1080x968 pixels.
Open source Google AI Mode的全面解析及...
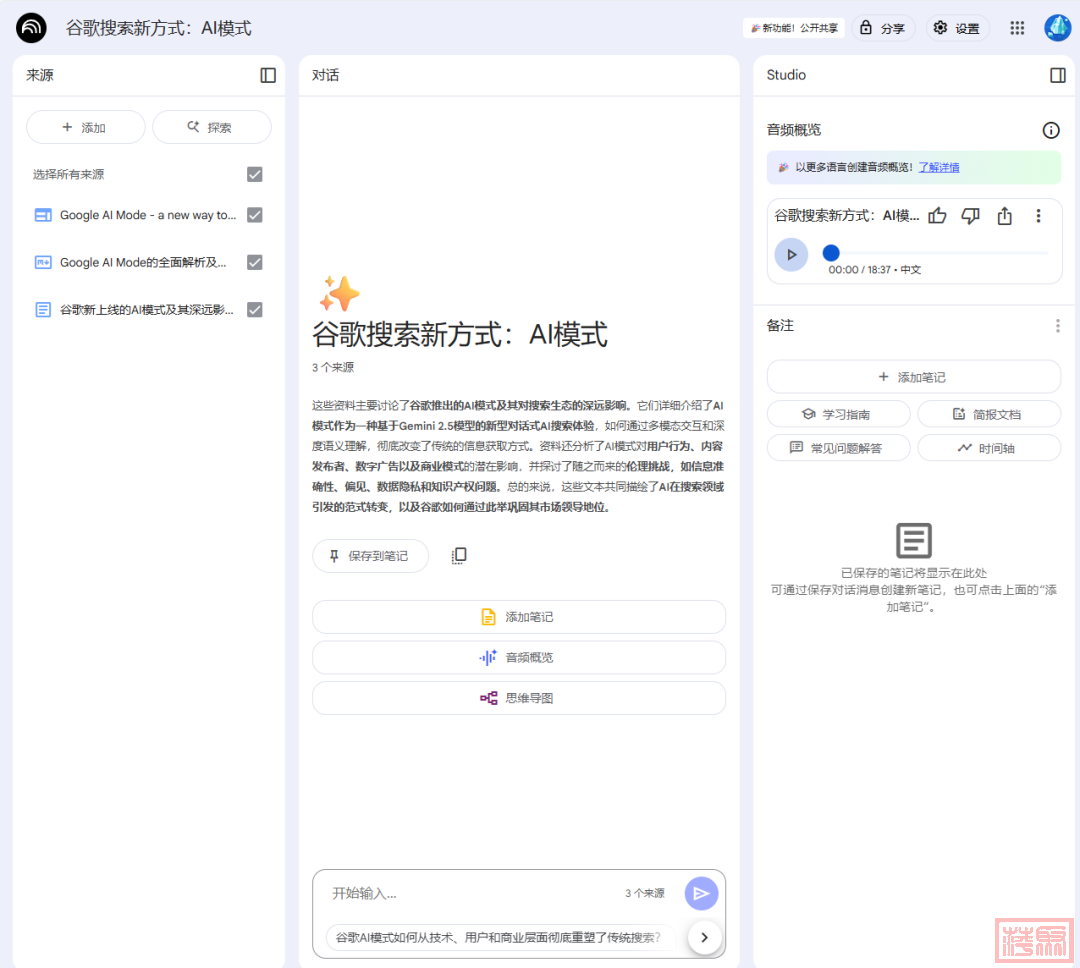click(x=143, y=262)
